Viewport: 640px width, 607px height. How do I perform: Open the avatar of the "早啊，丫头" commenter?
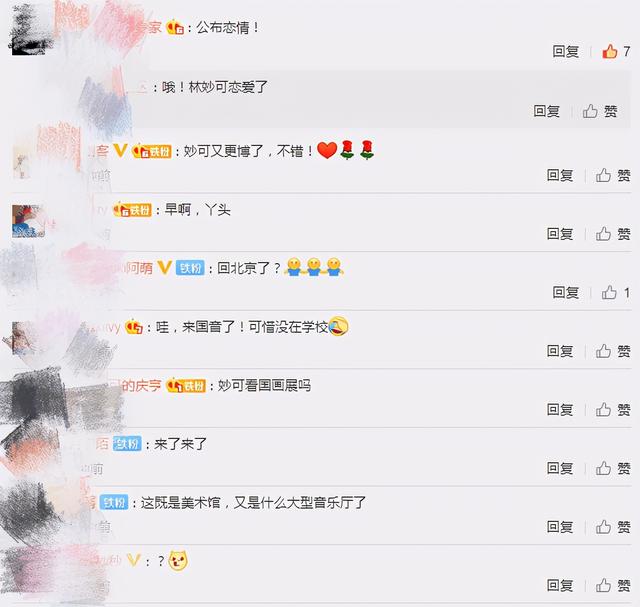pos(28,221)
